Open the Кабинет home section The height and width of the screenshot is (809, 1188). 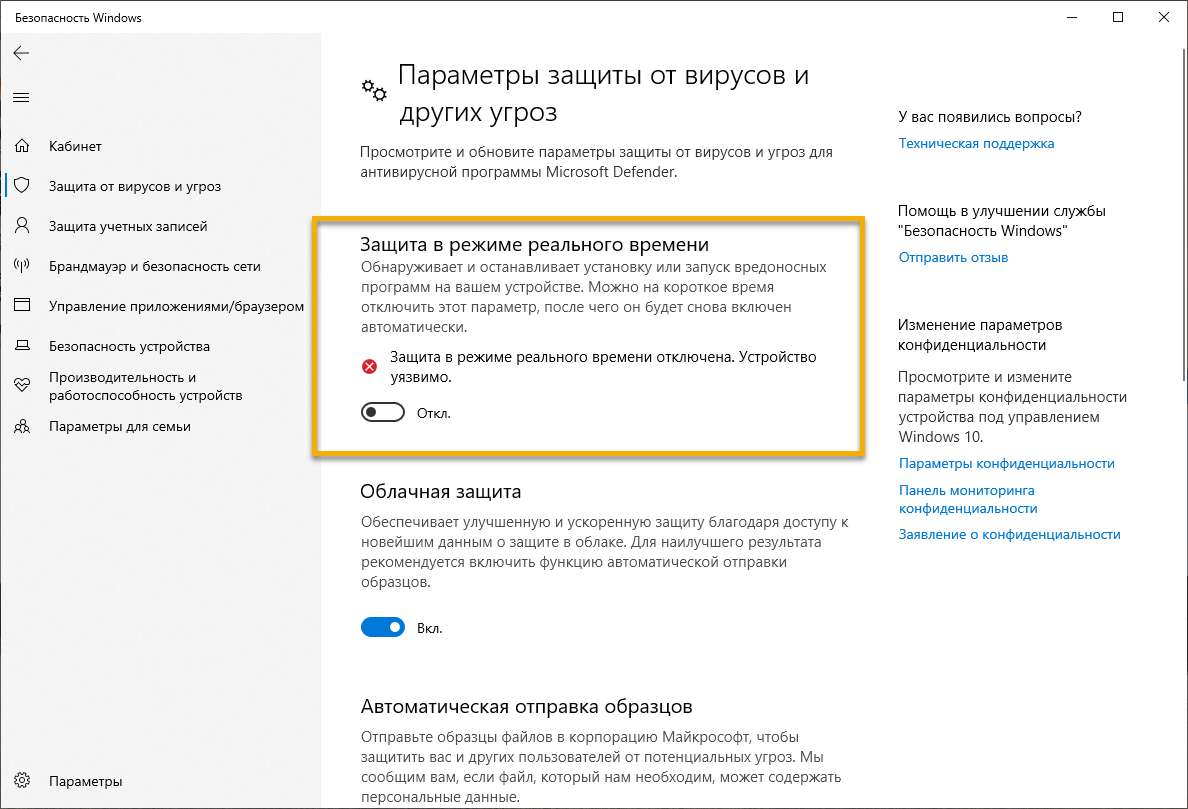pyautogui.click(x=74, y=146)
